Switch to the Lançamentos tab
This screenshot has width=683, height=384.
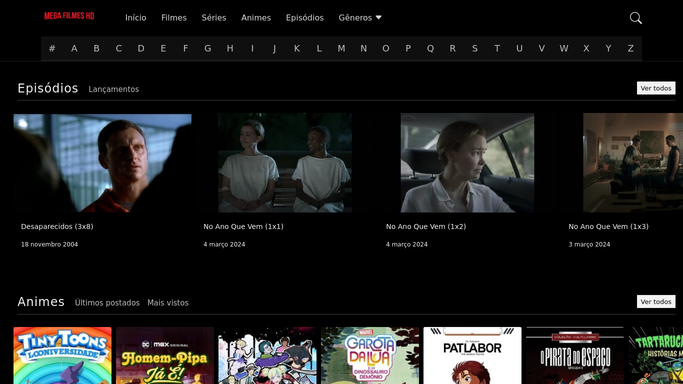tap(114, 89)
